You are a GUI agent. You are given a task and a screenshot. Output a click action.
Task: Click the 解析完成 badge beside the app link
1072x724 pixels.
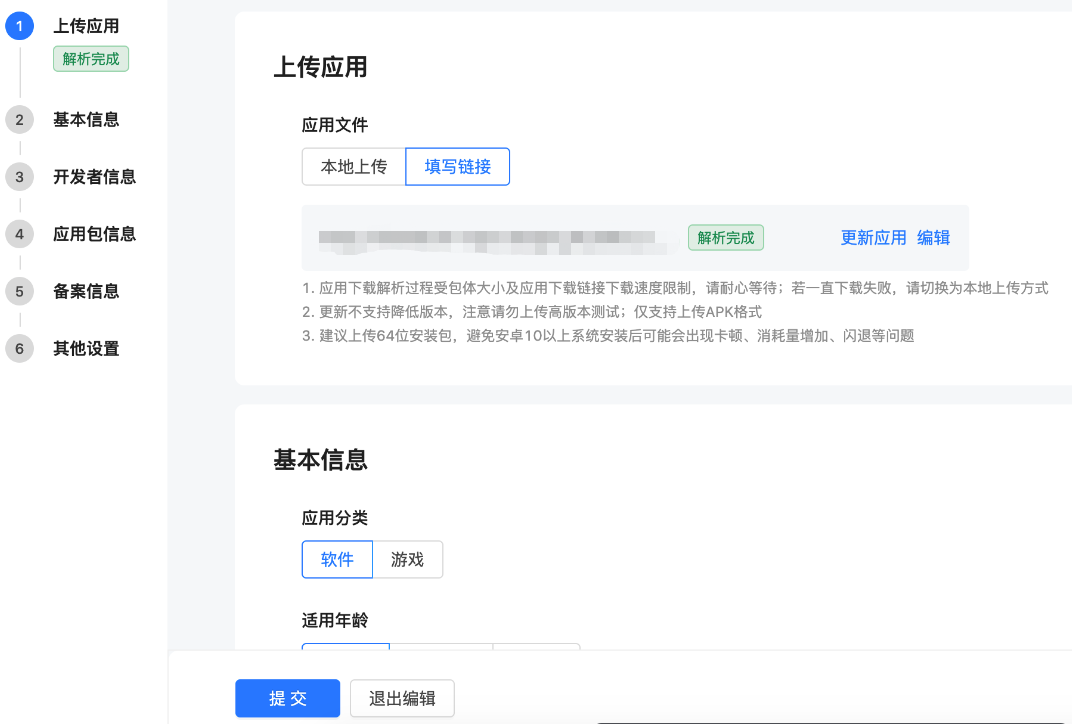[726, 237]
